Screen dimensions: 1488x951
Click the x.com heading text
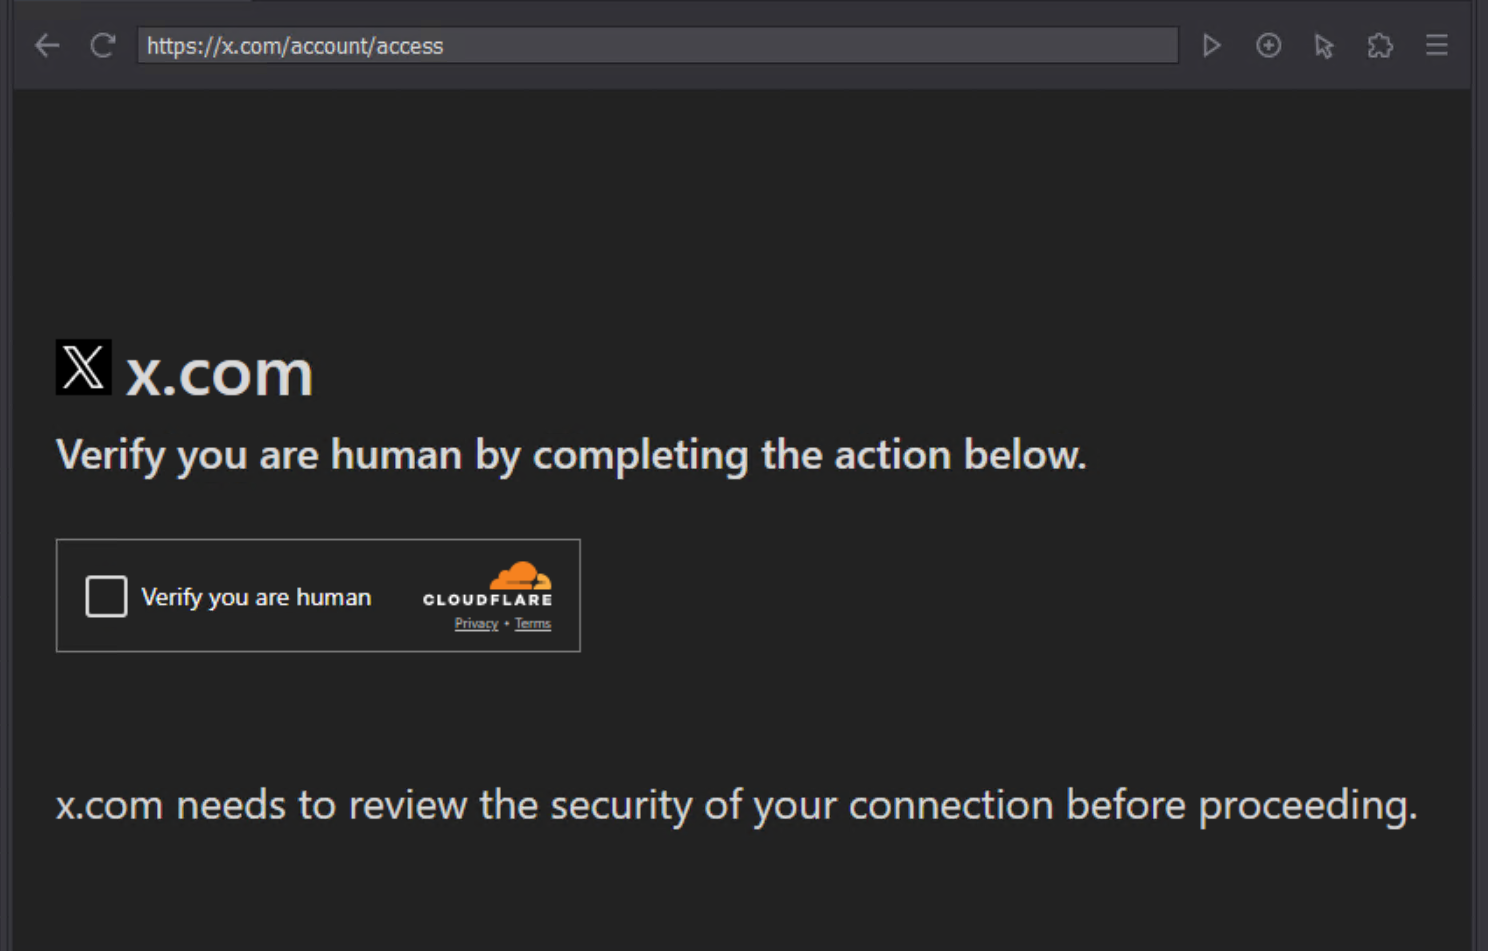click(219, 374)
